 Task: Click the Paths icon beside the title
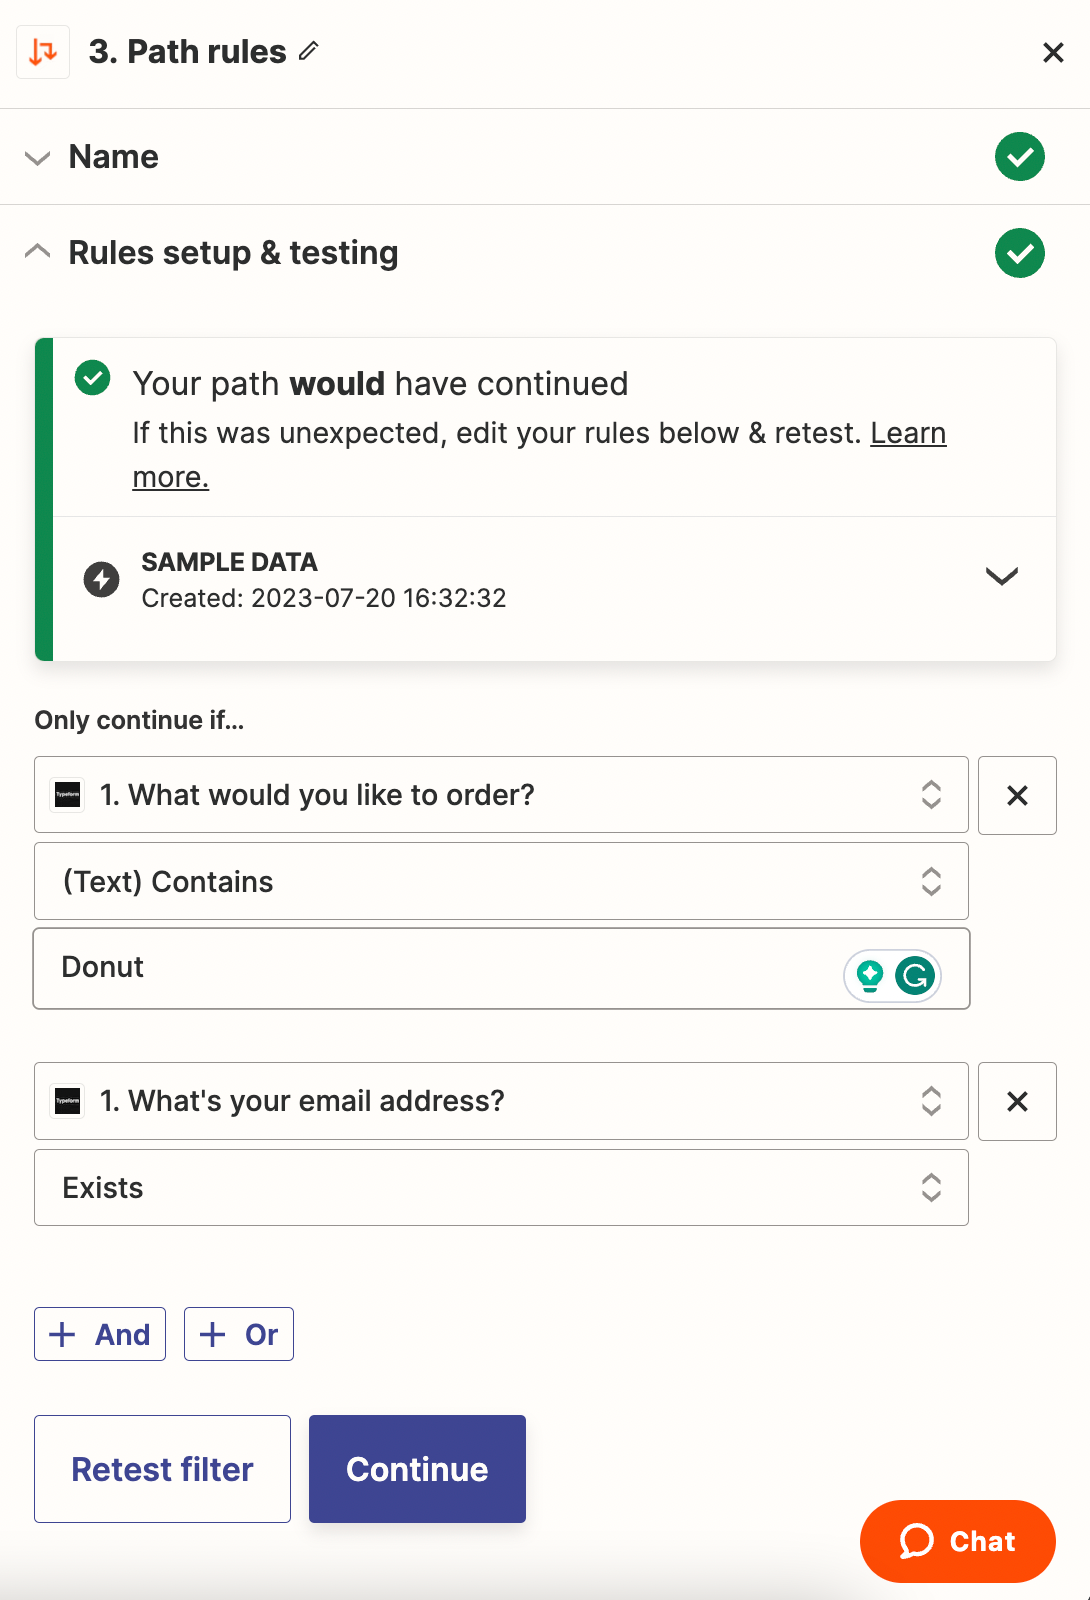[43, 52]
